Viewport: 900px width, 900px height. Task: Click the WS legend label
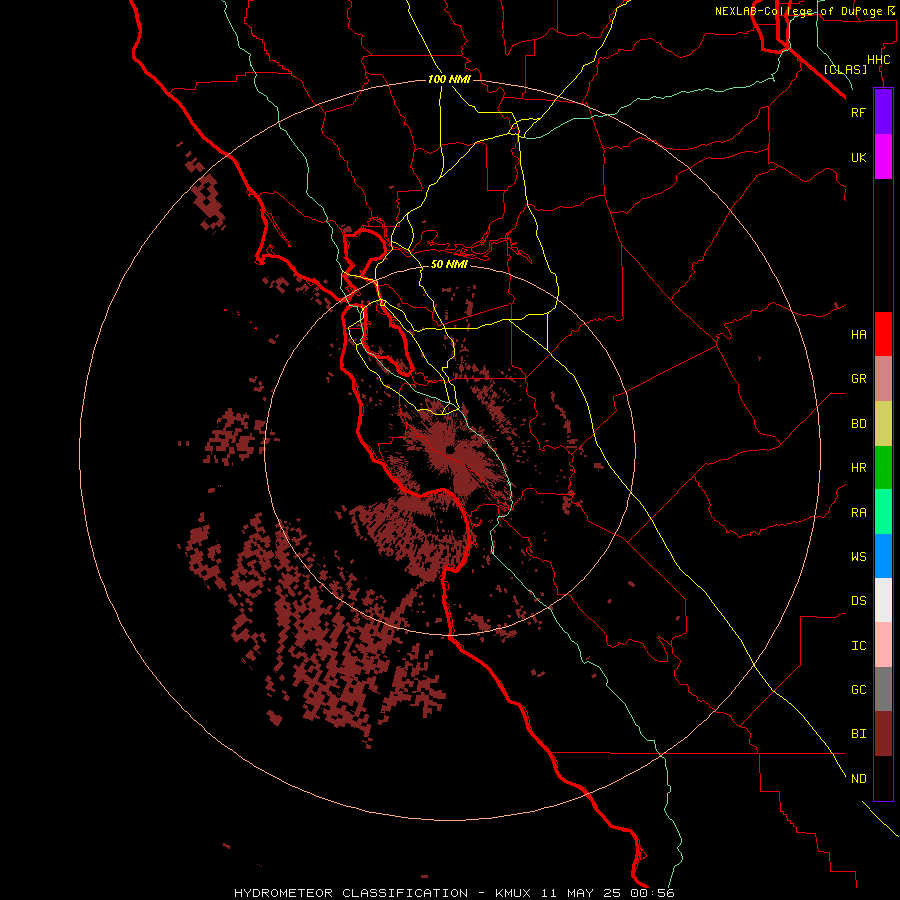(x=858, y=556)
